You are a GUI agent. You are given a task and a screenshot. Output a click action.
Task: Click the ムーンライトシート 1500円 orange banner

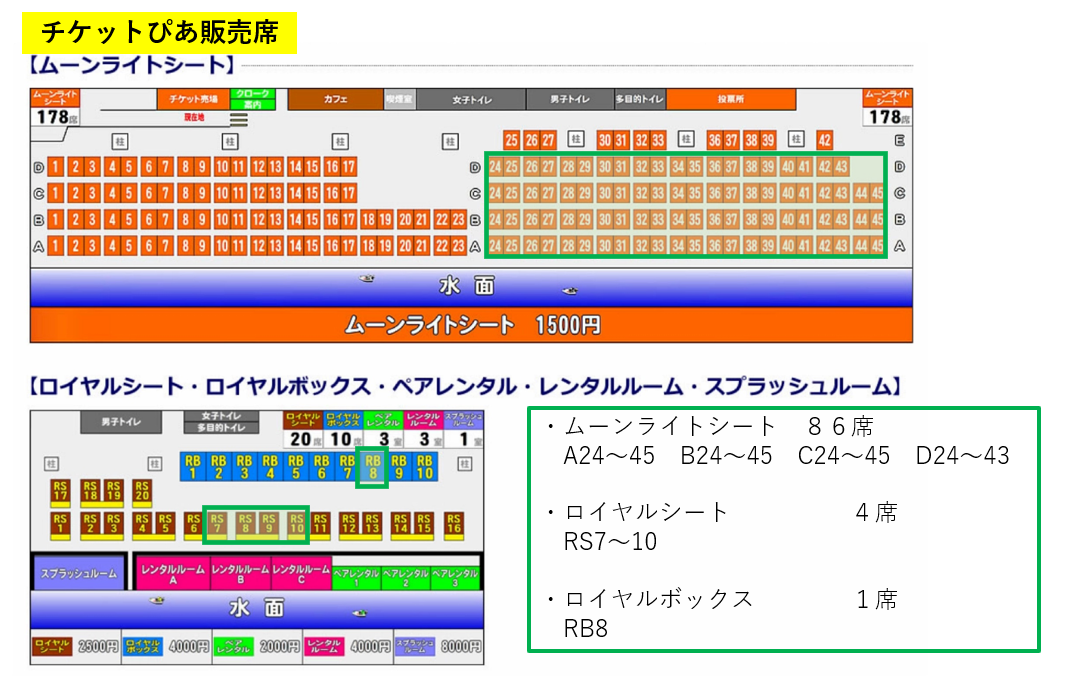471,325
